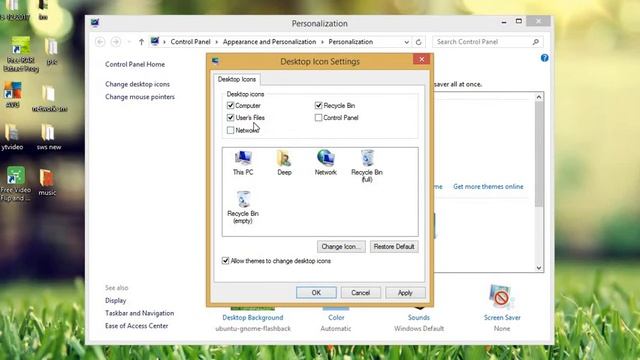The image size is (640, 360).
Task: Refresh the Personalization address bar
Action: [418, 42]
